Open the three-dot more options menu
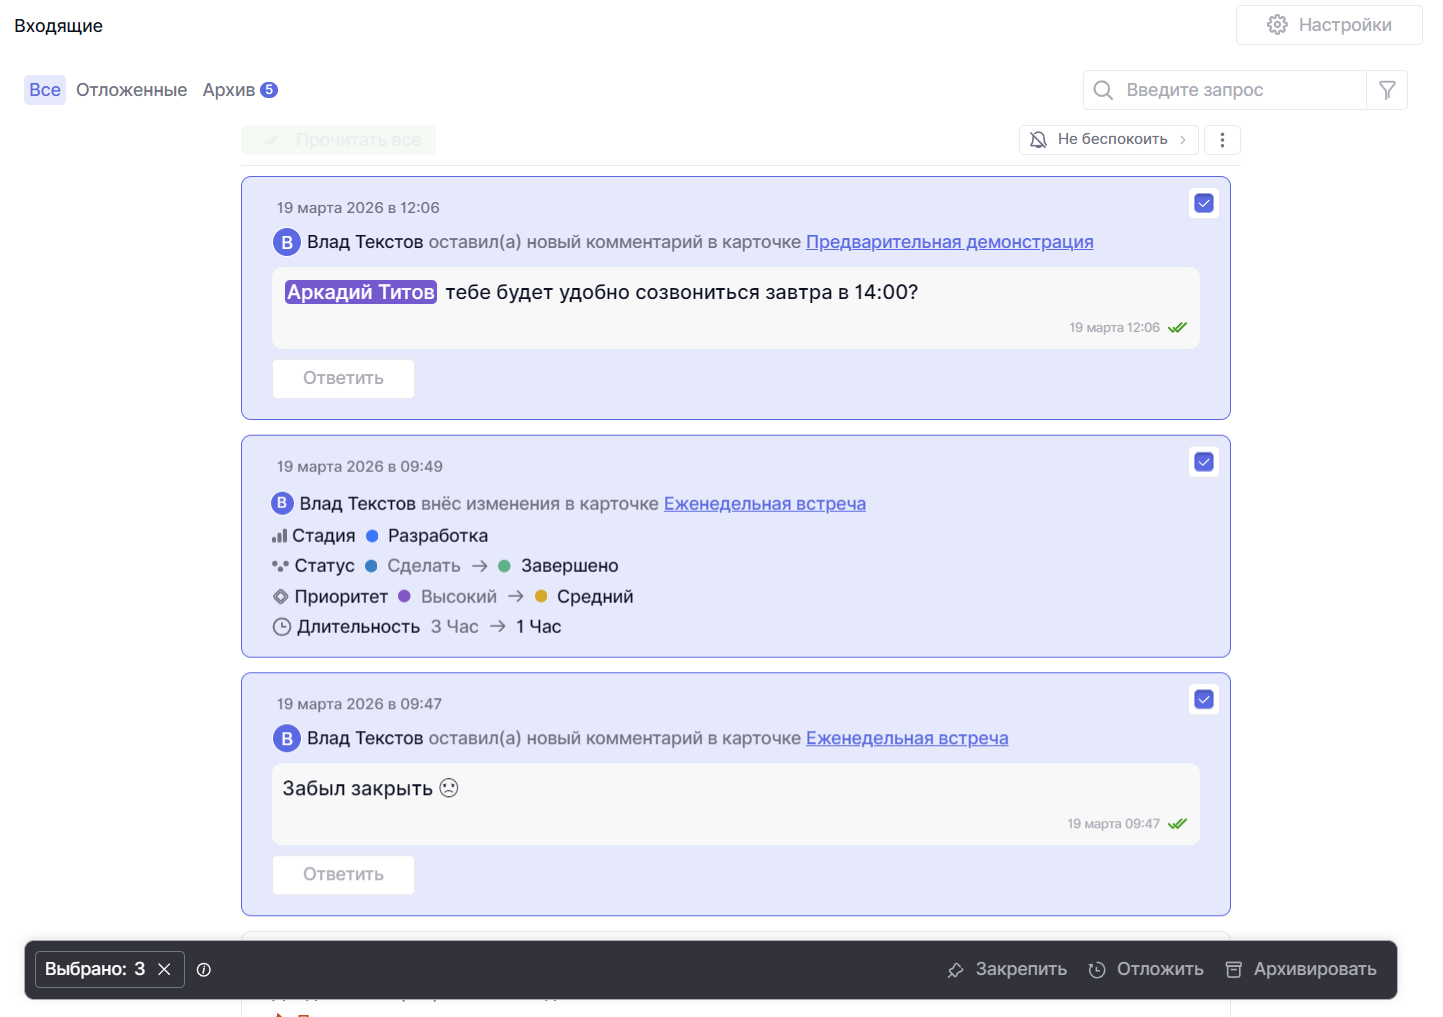This screenshot has width=1443, height=1017. pyautogui.click(x=1222, y=140)
